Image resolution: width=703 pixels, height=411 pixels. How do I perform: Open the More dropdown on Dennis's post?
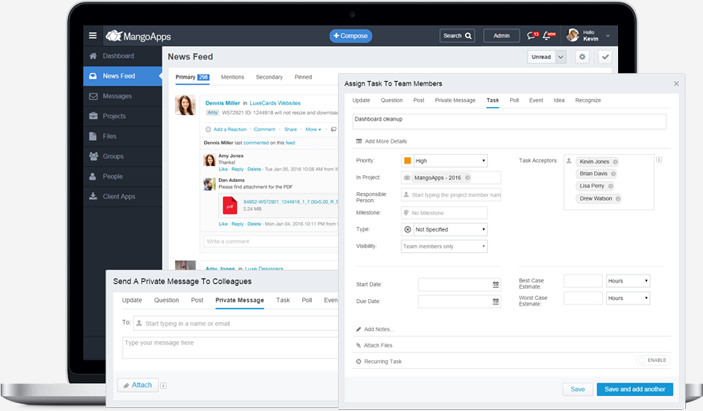[313, 130]
